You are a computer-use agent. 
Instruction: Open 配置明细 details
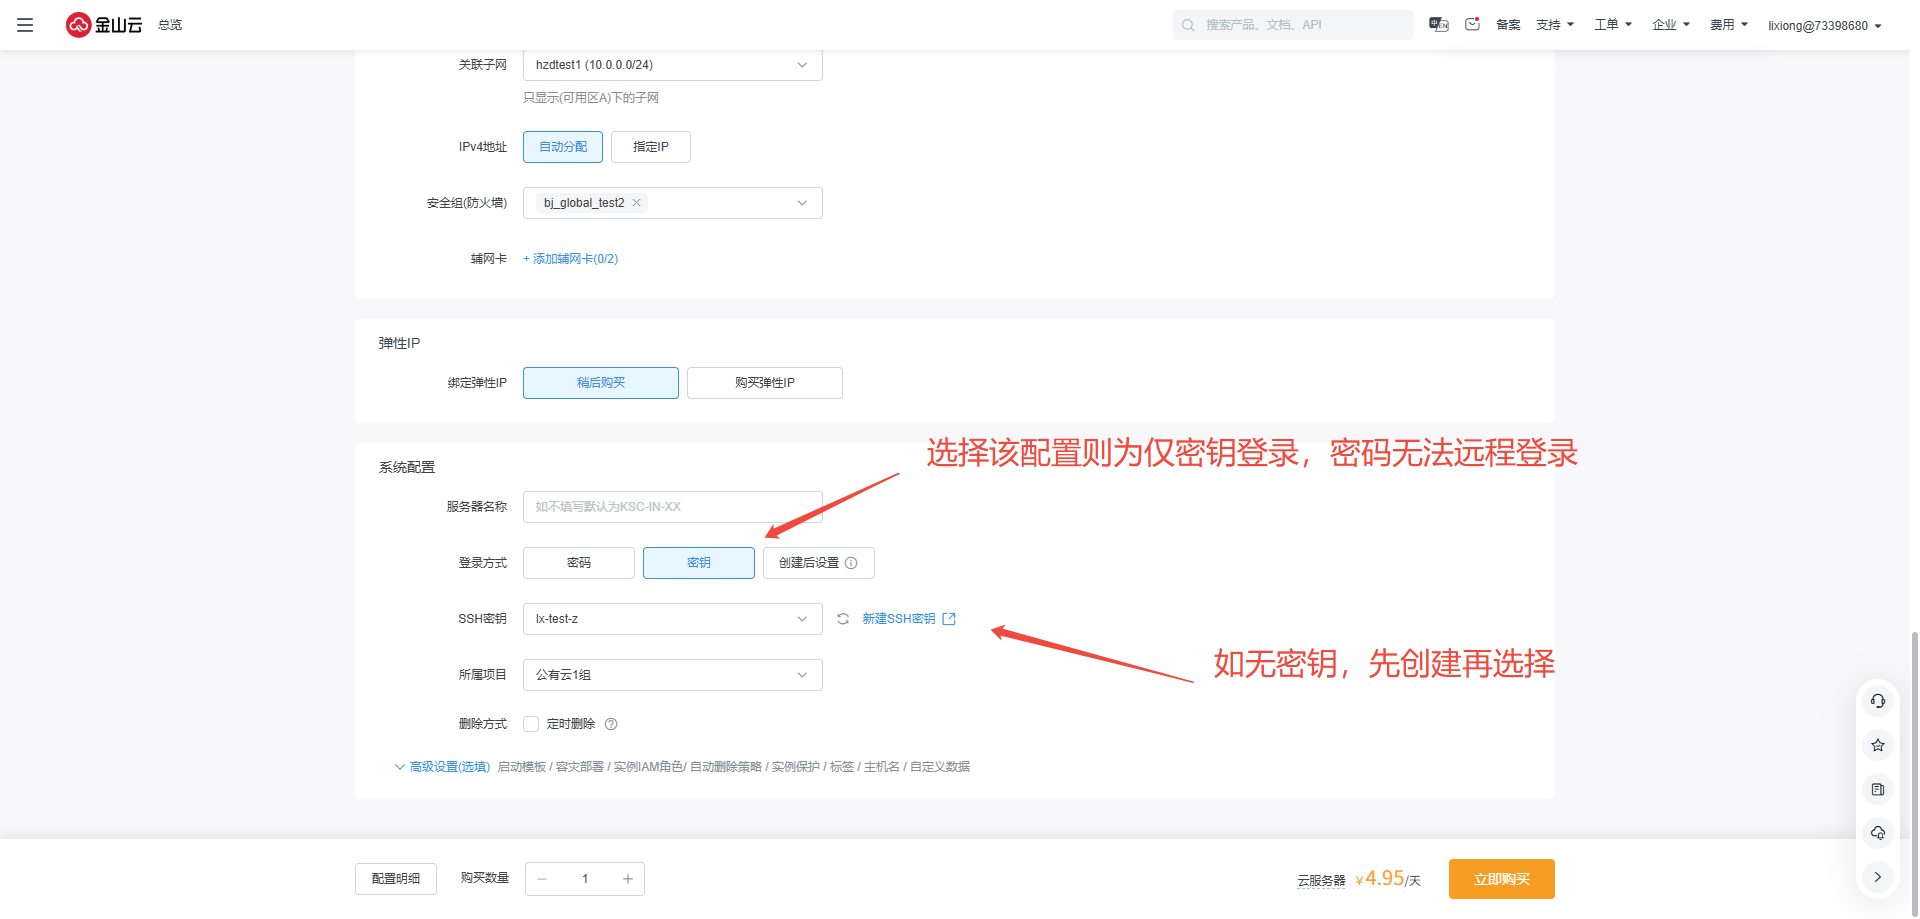coord(396,879)
